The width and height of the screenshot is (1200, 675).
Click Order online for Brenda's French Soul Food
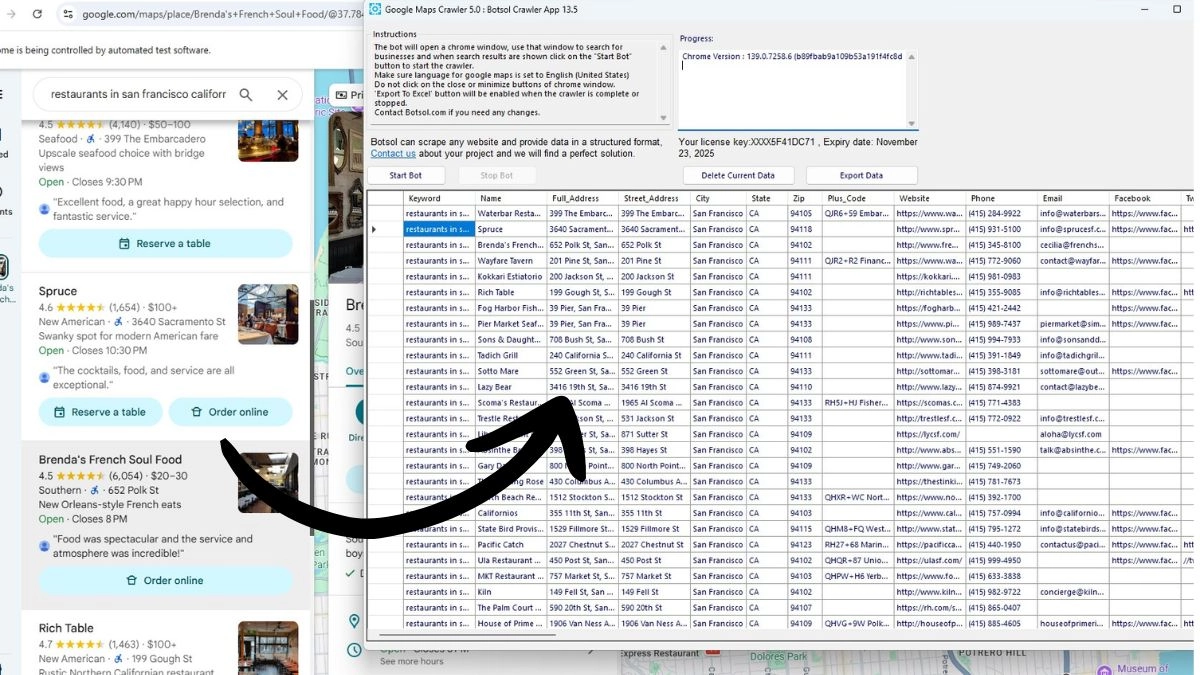coord(166,580)
